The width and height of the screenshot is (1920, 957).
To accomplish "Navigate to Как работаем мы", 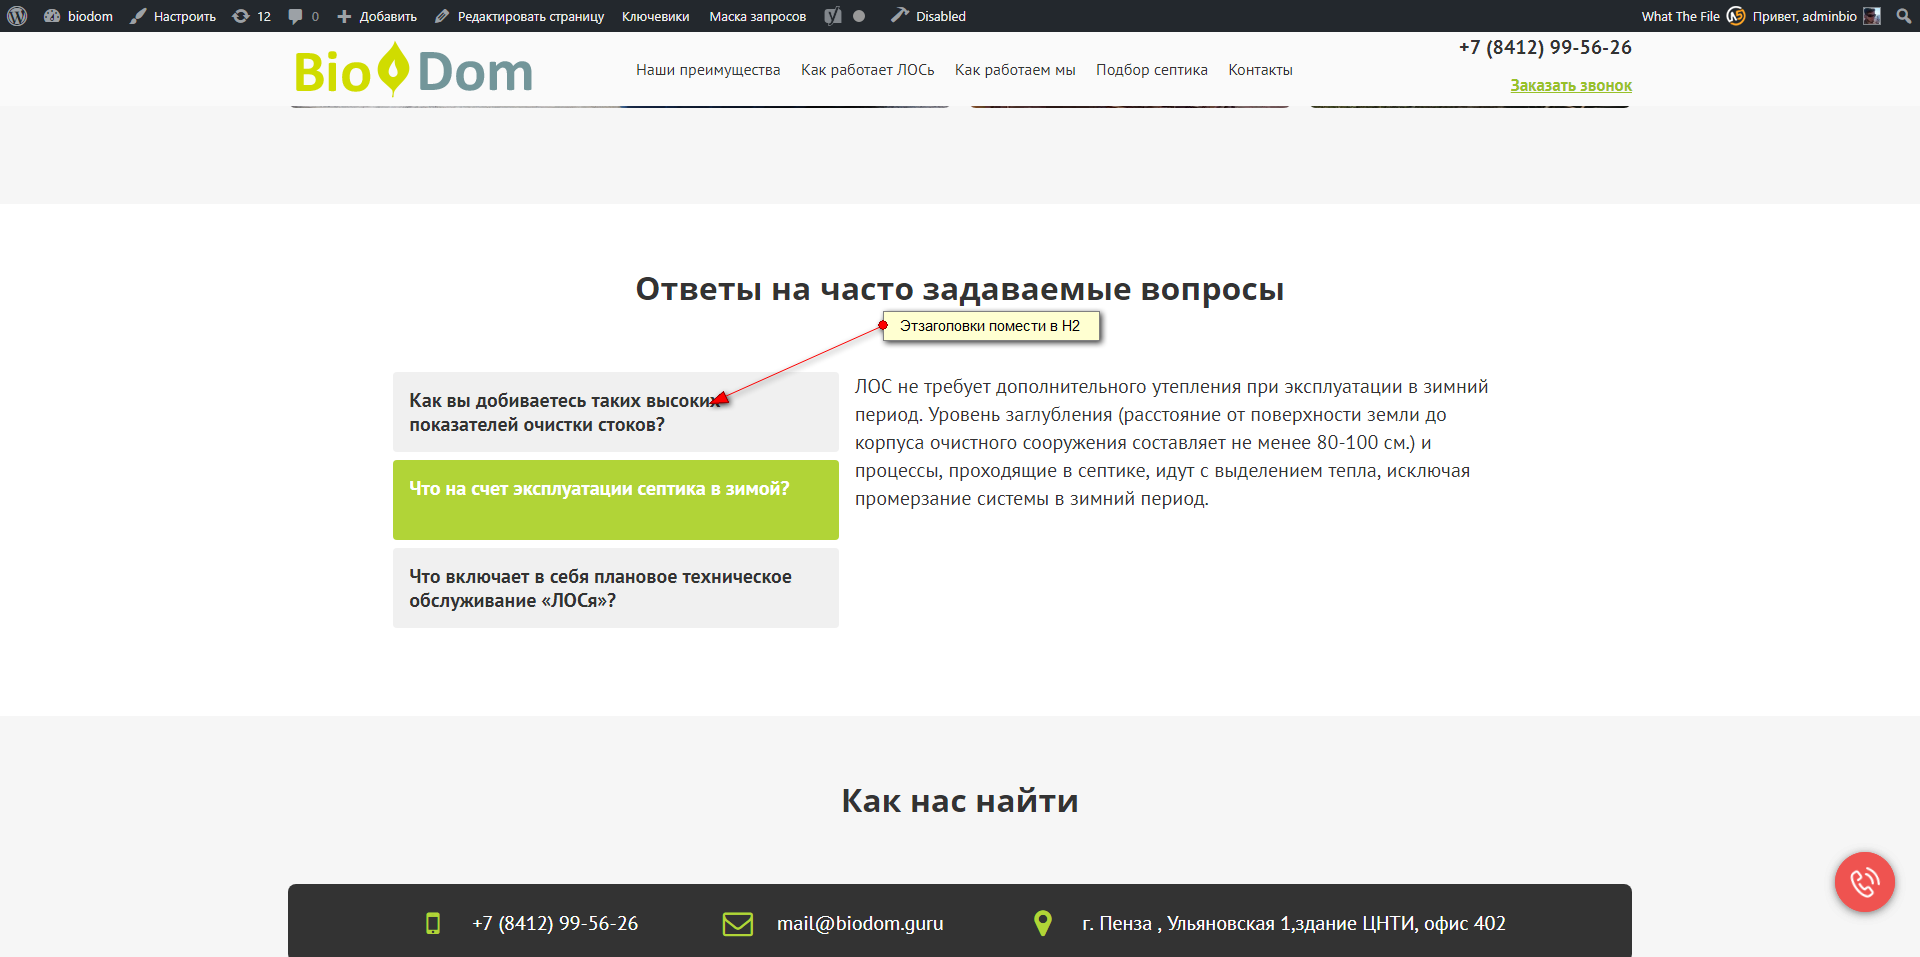I will tap(1015, 70).
